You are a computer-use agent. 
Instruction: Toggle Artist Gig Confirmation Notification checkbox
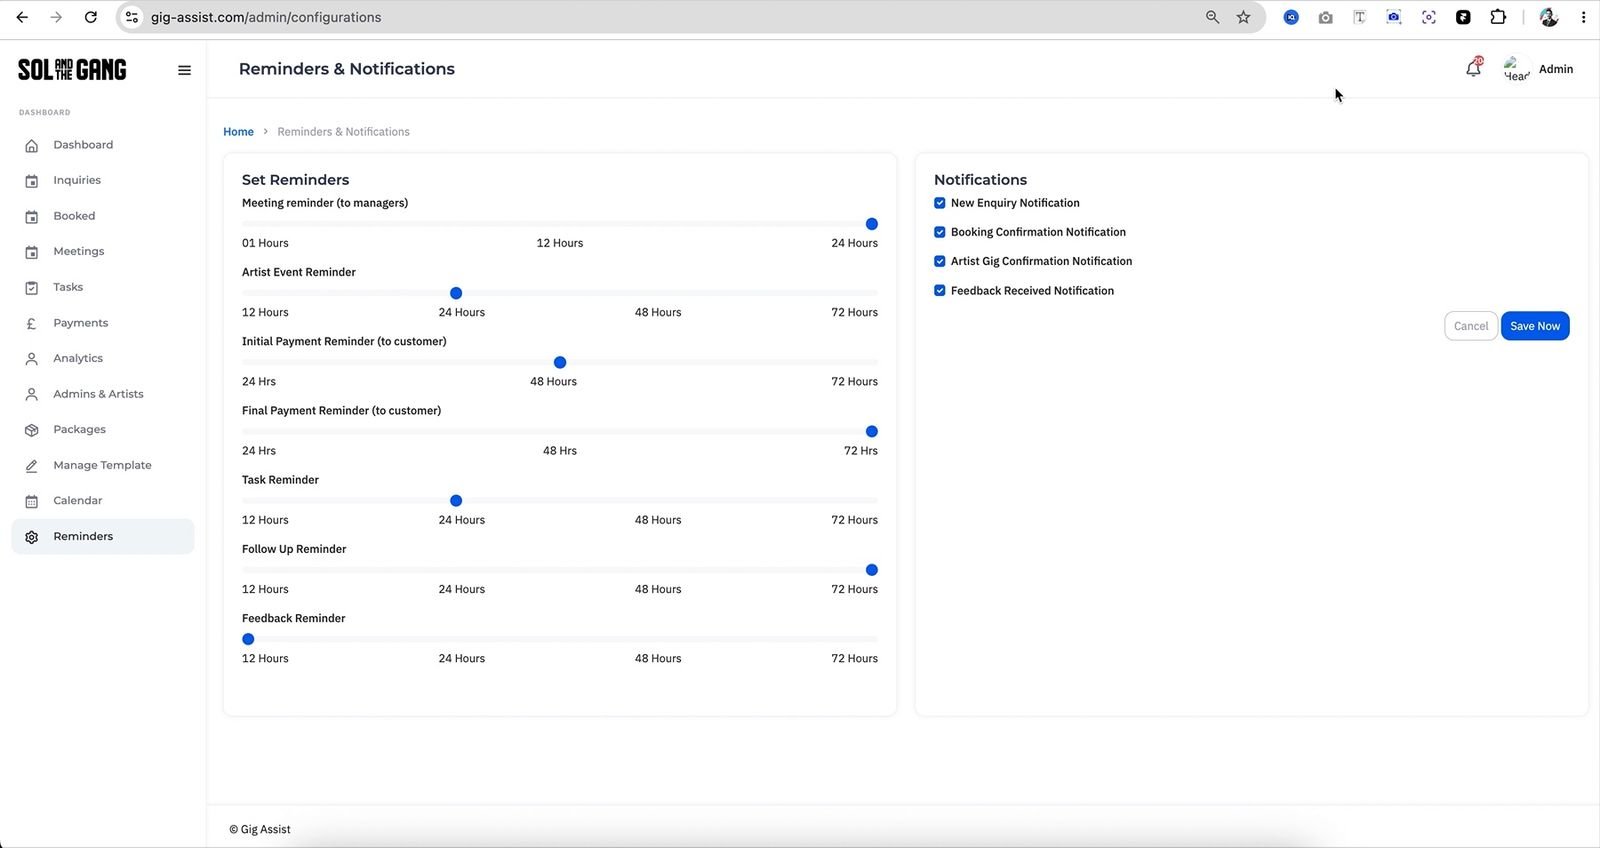[x=940, y=261]
